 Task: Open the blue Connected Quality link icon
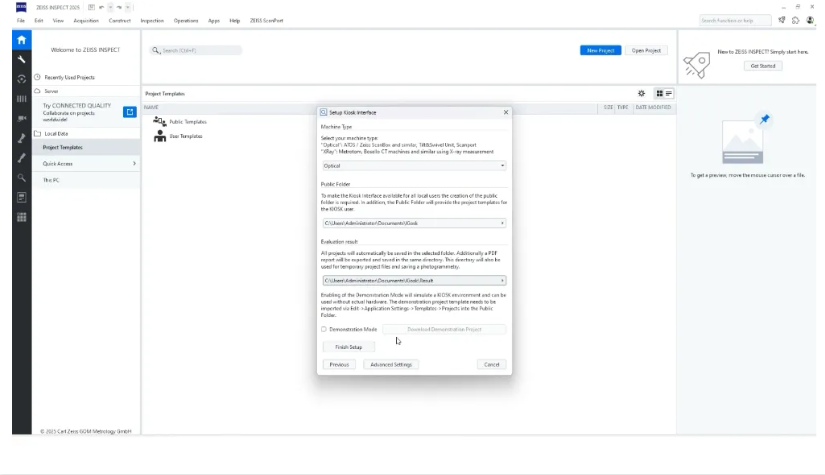(129, 112)
